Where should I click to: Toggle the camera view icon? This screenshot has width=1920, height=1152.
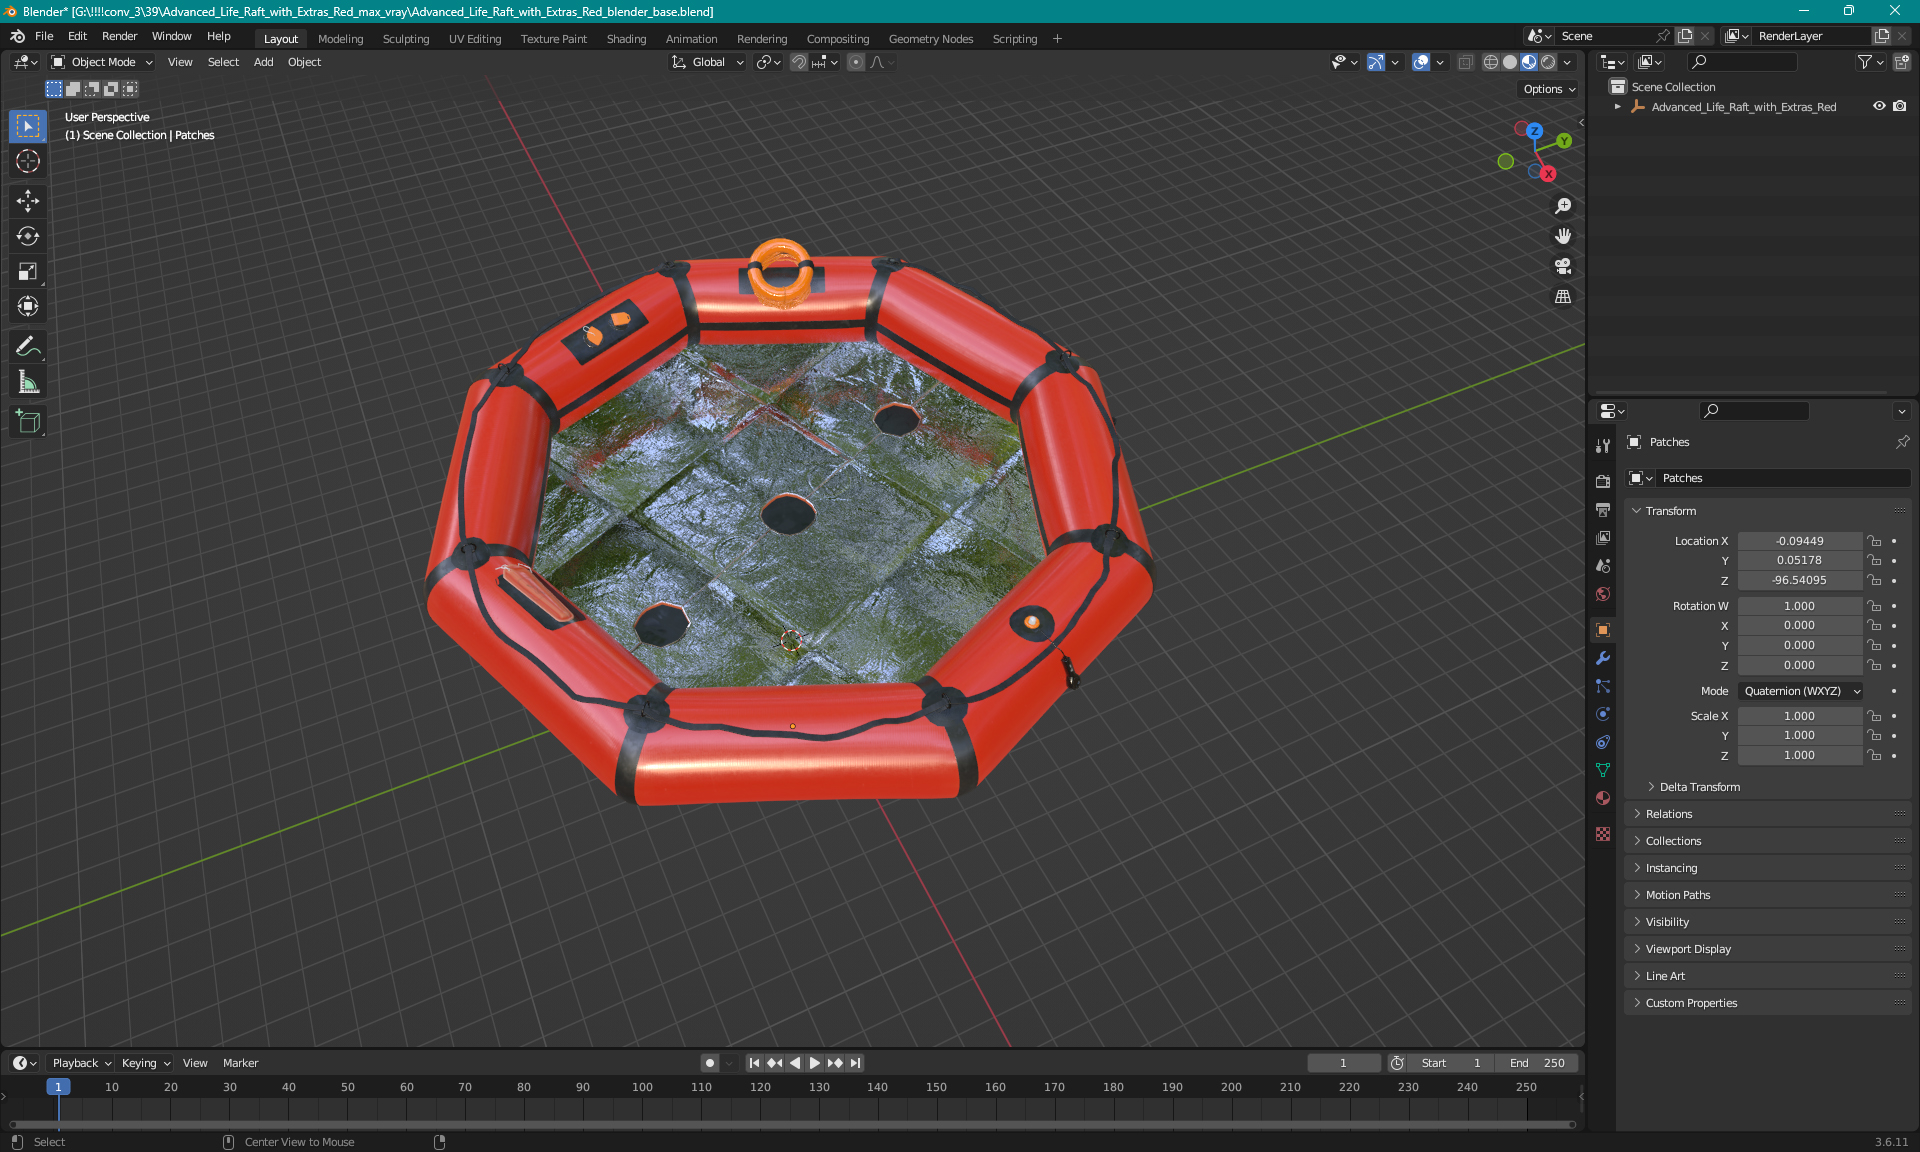1563,266
